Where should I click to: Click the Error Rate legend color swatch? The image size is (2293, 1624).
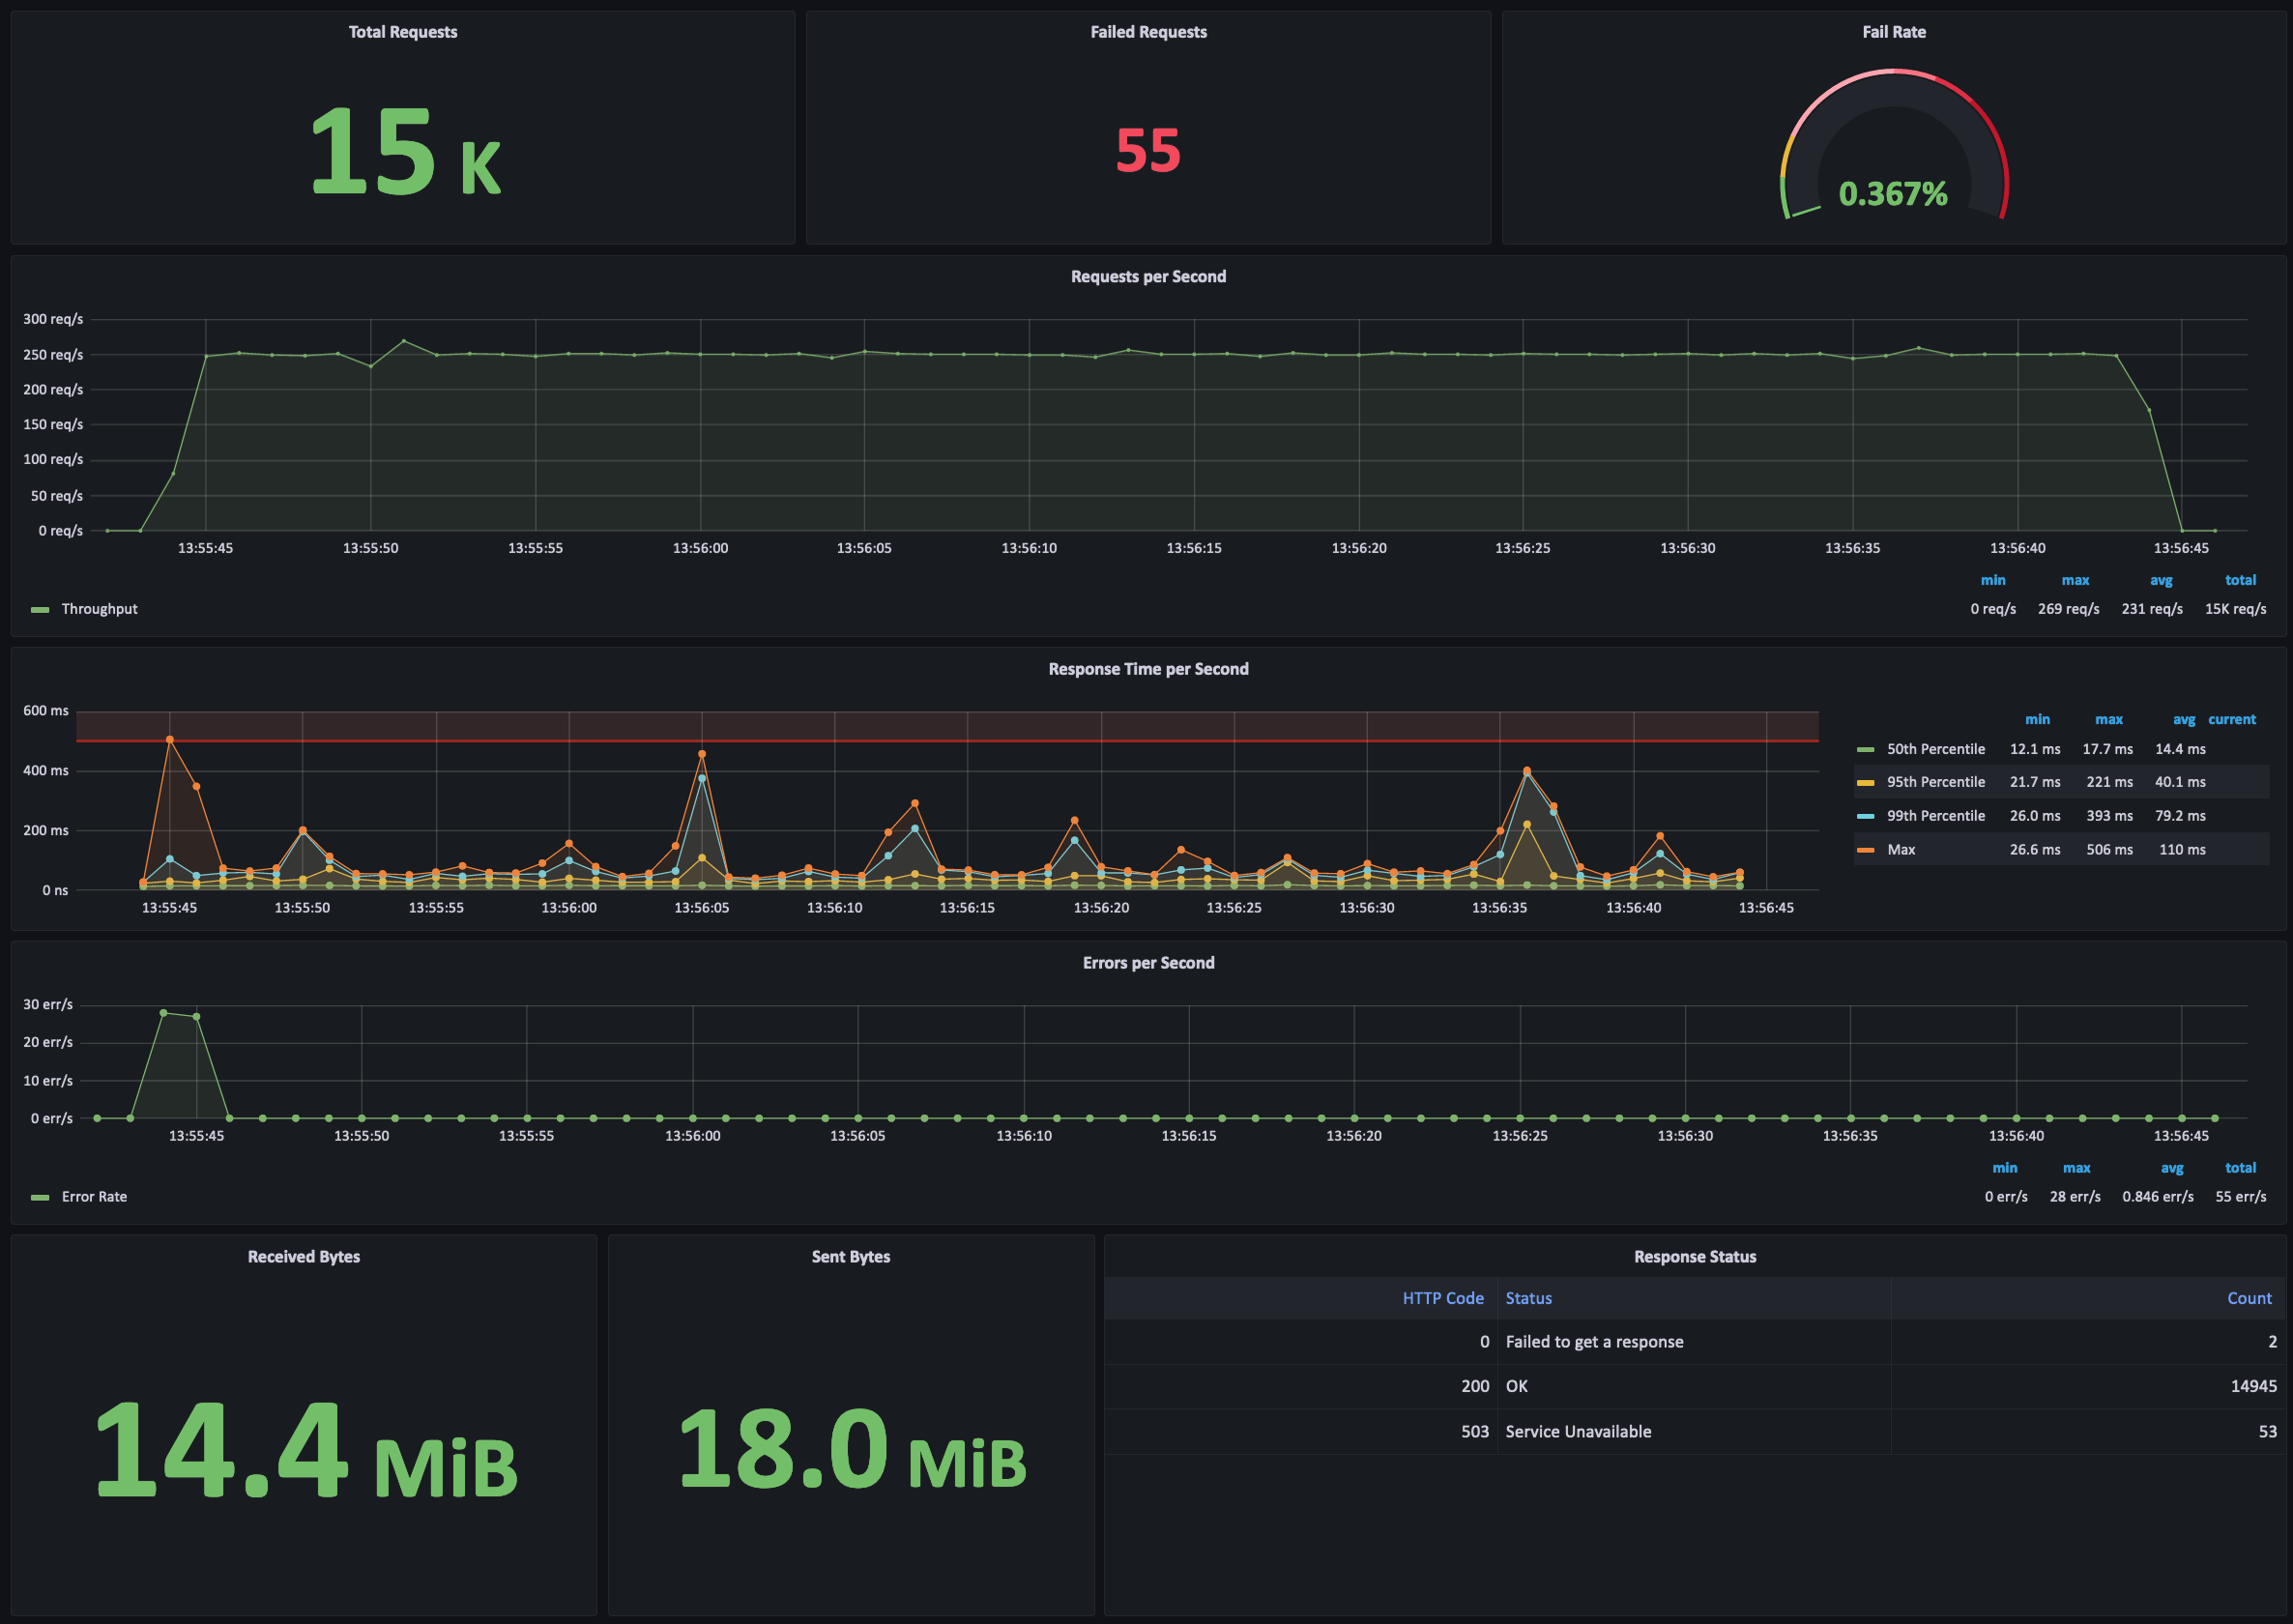[x=40, y=1198]
